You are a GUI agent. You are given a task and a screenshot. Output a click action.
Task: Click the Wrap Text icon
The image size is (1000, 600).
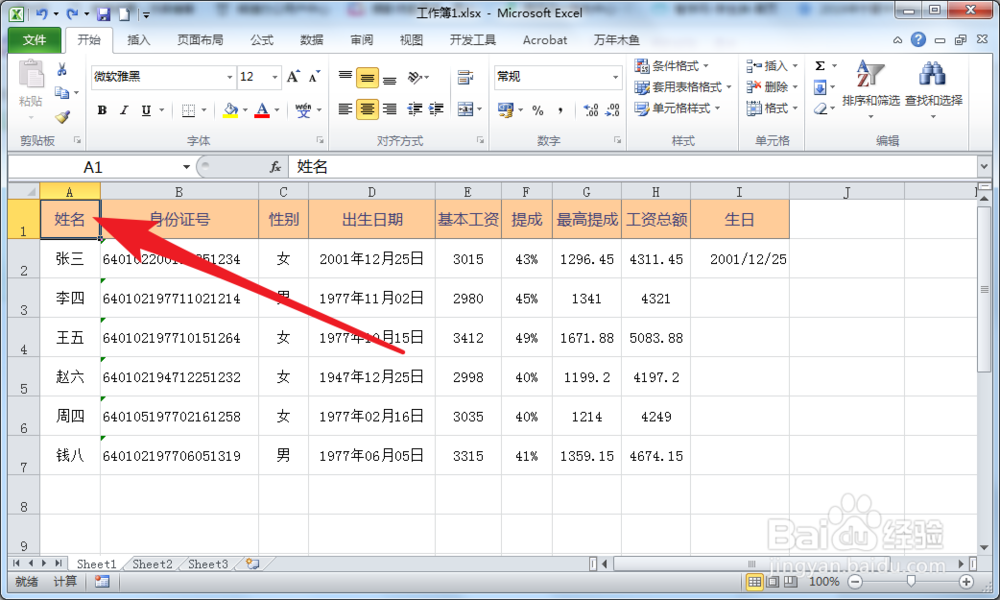tap(465, 77)
